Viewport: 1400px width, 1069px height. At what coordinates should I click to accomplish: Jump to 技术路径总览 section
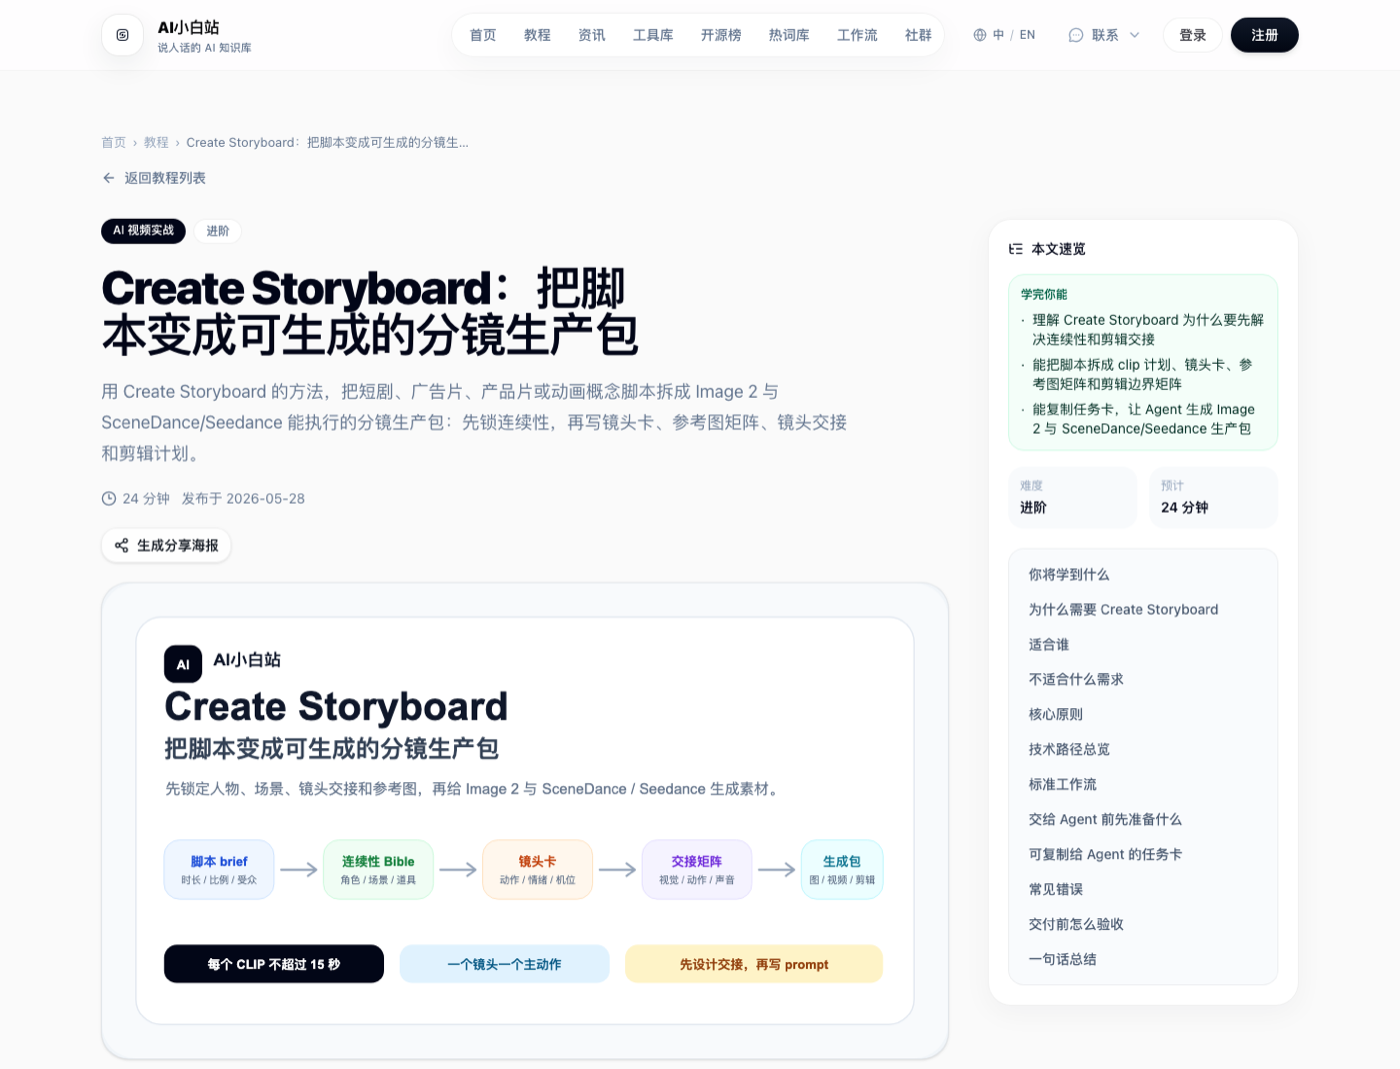click(x=1069, y=750)
